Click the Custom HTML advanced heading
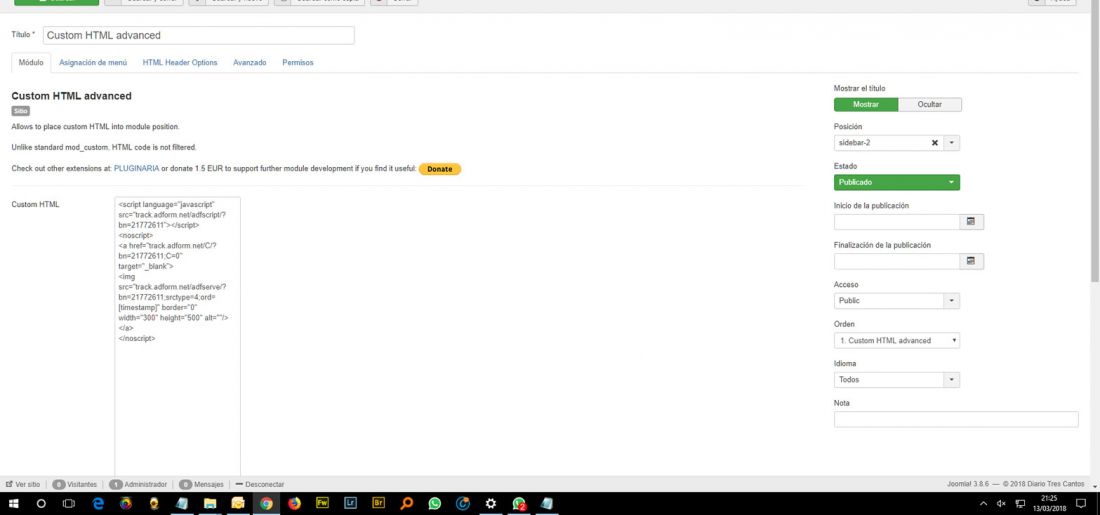The image size is (1100, 515). pos(72,95)
